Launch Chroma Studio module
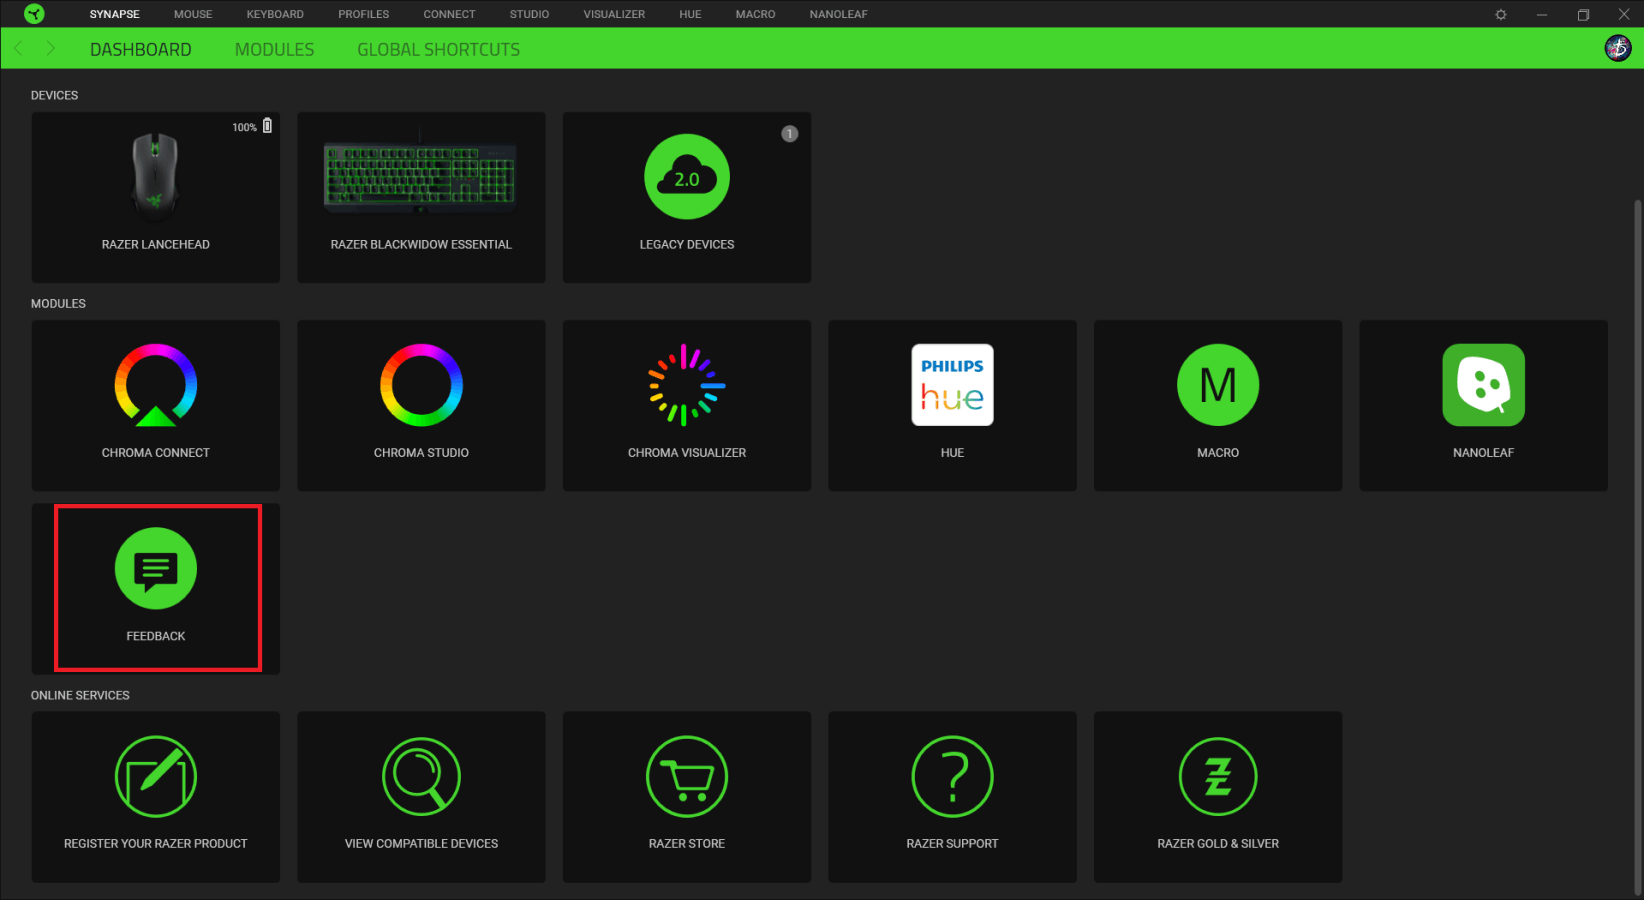Viewport: 1644px width, 900px height. (421, 386)
